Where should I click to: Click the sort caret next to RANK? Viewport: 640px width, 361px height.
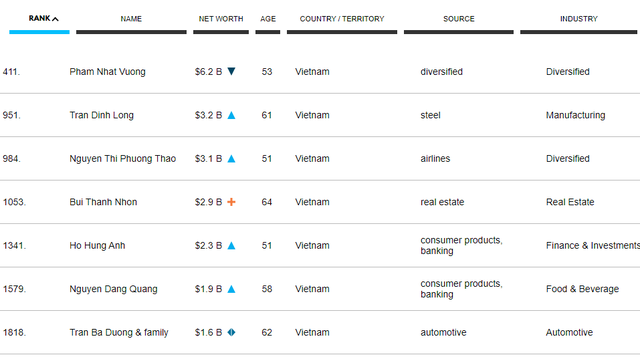(56, 19)
